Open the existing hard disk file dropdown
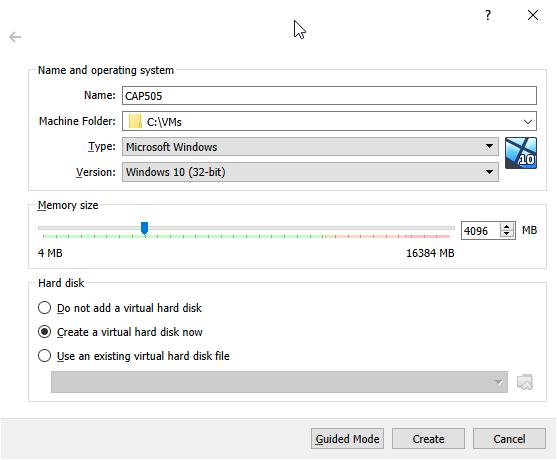Viewport: 557px width, 460px height. [279, 382]
